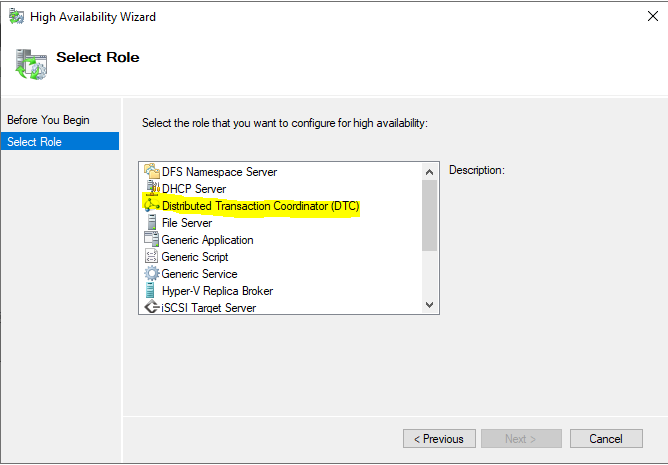Choose DHCP Server from the role list
The image size is (668, 465).
[194, 188]
